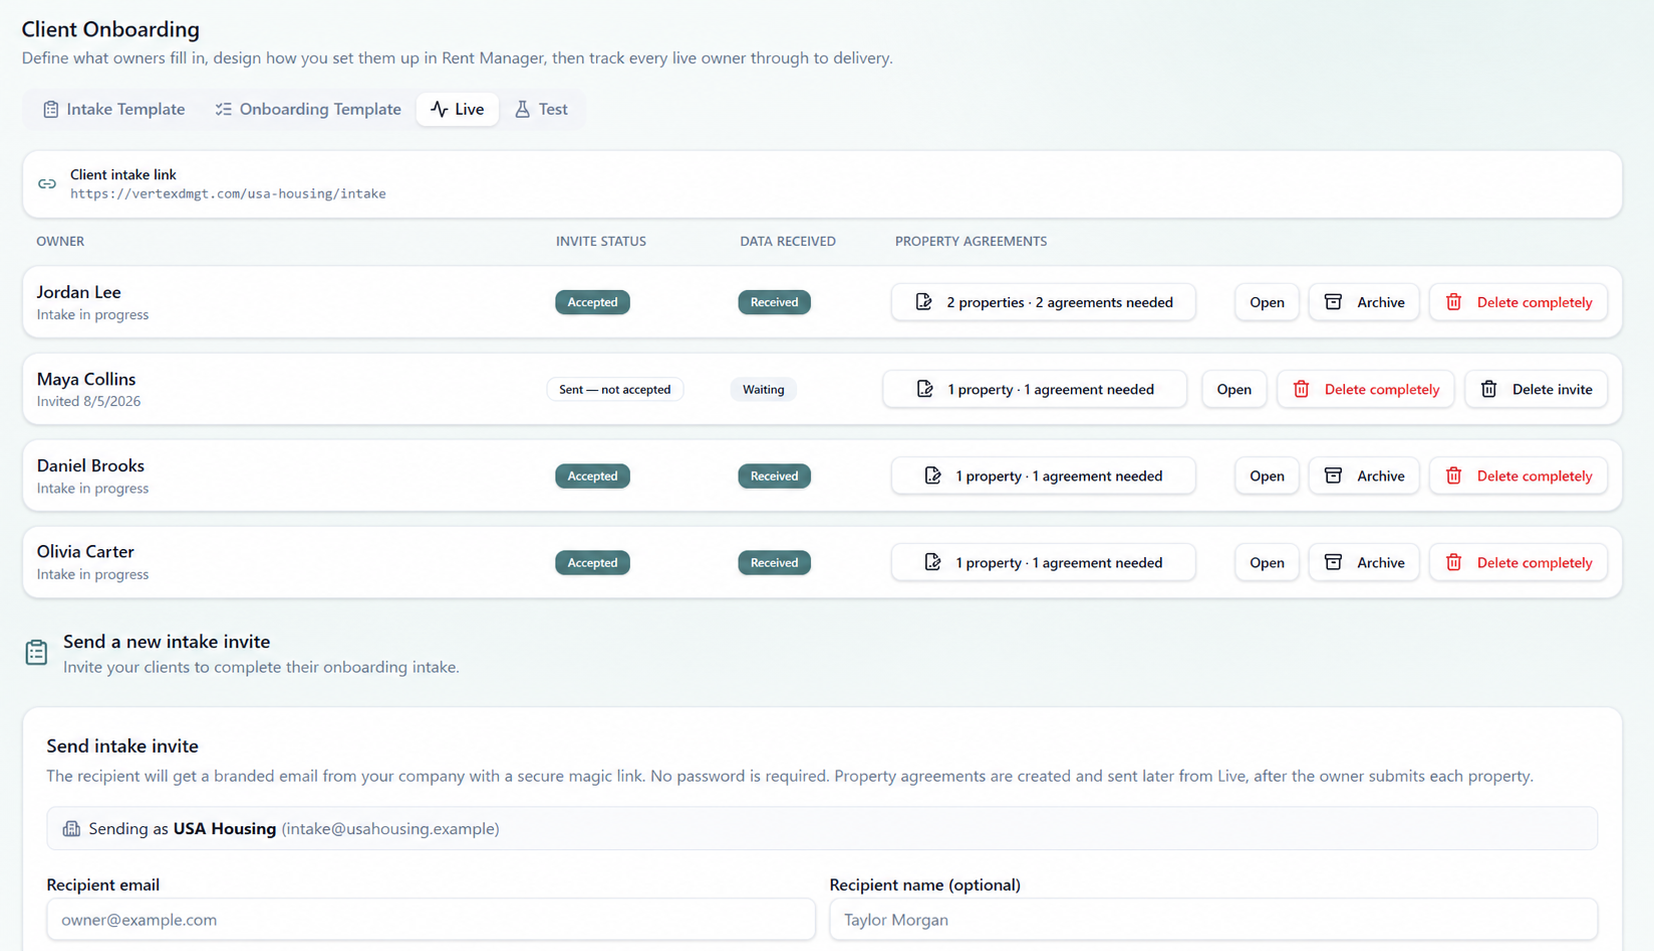Open Jordan Lee's onboarding record

point(1267,302)
